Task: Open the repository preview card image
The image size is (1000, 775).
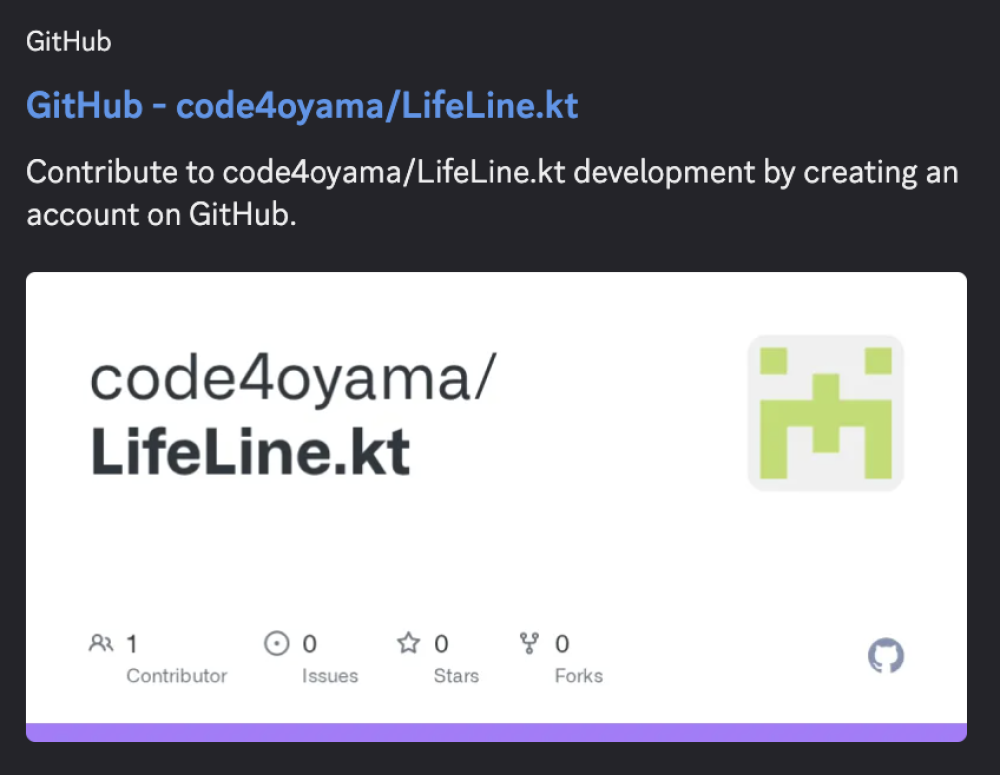Action: [496, 506]
